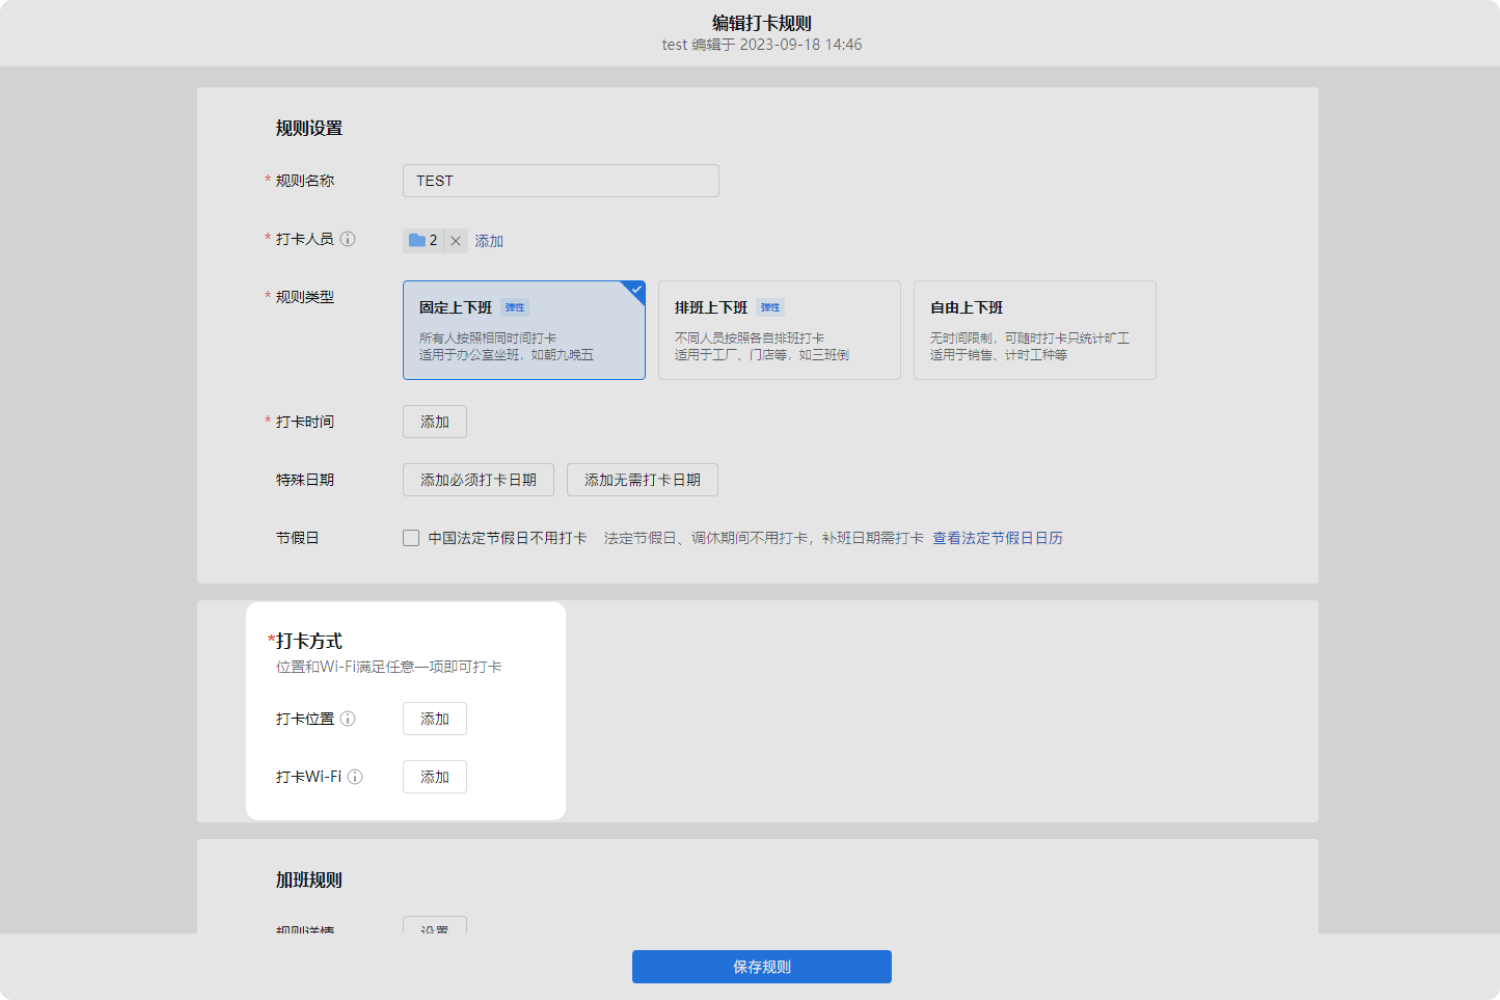Open 查看法定节假日日历 link
This screenshot has width=1500, height=1000.
[x=996, y=537]
